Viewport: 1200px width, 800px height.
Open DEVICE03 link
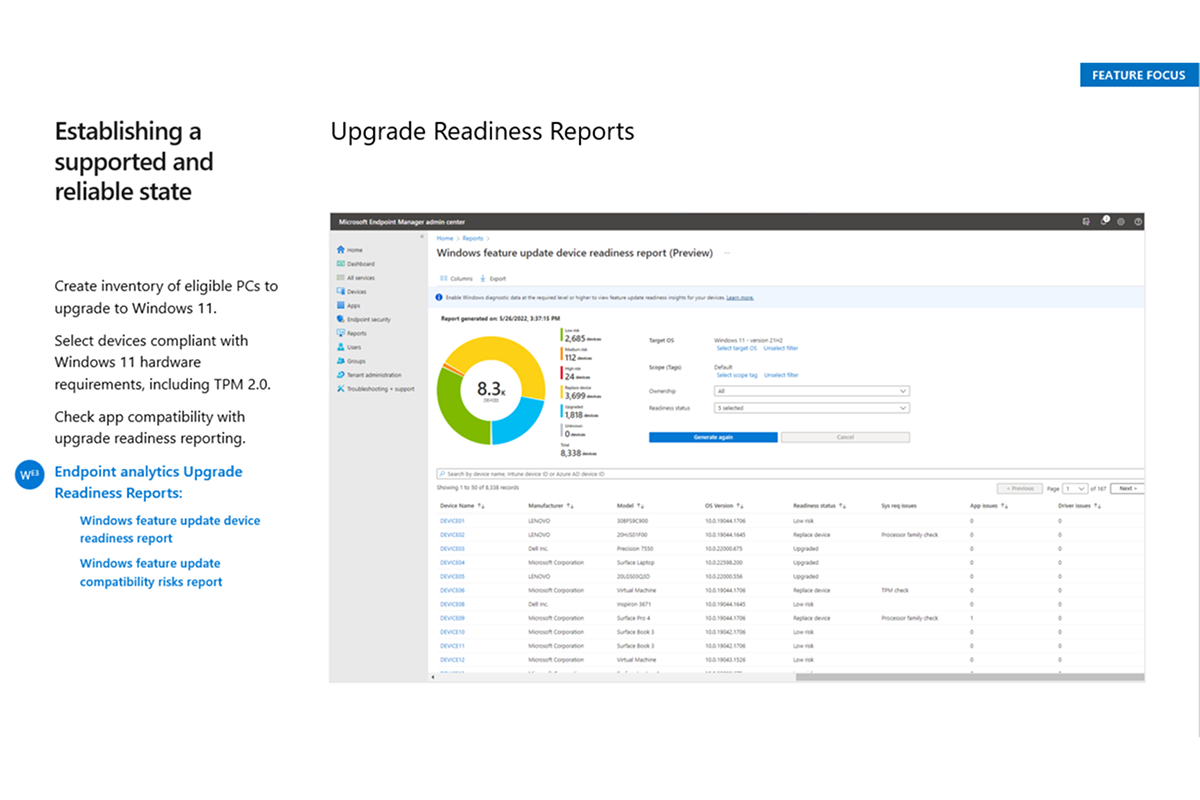click(452, 548)
